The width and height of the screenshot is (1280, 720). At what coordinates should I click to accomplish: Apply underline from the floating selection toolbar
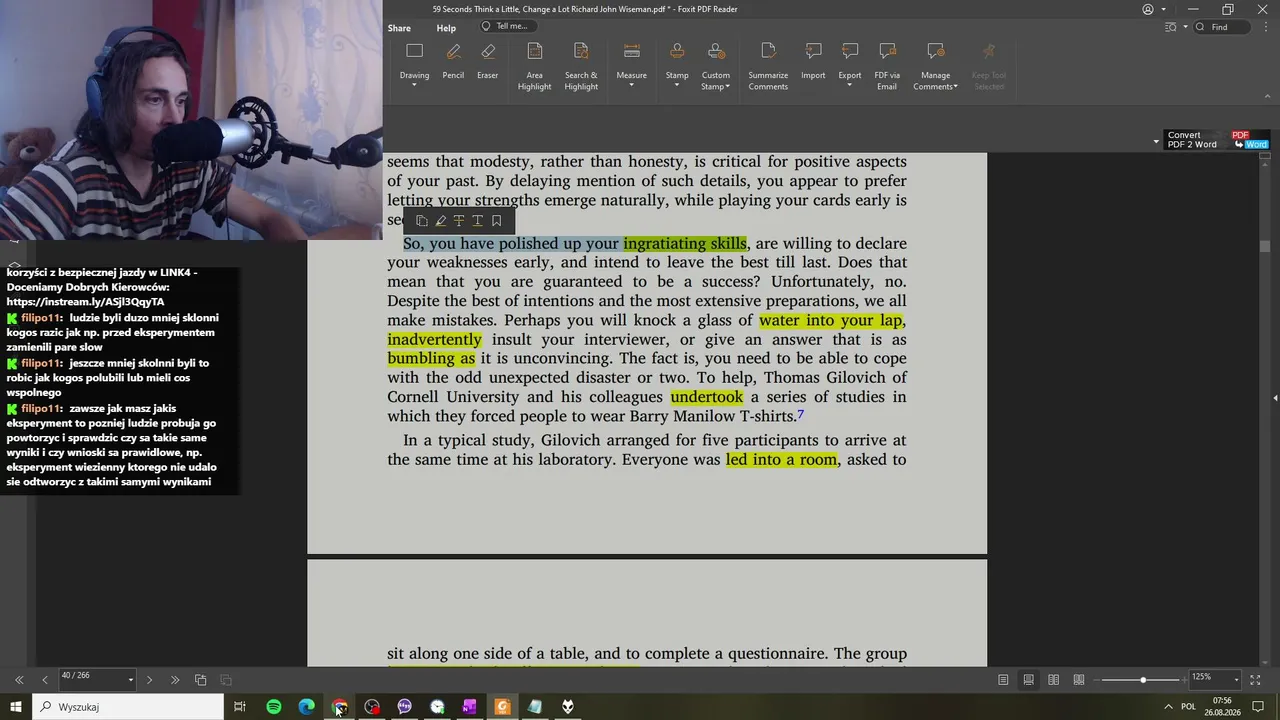[x=477, y=221]
